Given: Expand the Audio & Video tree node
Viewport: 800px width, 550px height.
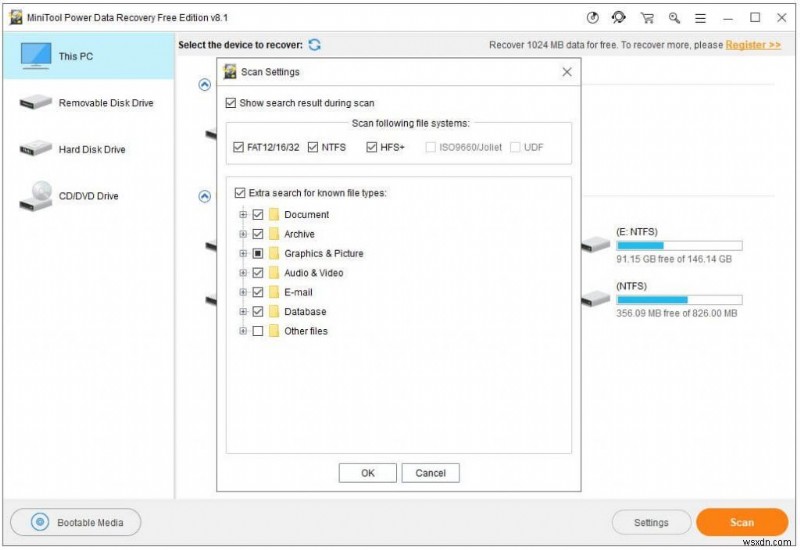Looking at the screenshot, I should coord(243,272).
